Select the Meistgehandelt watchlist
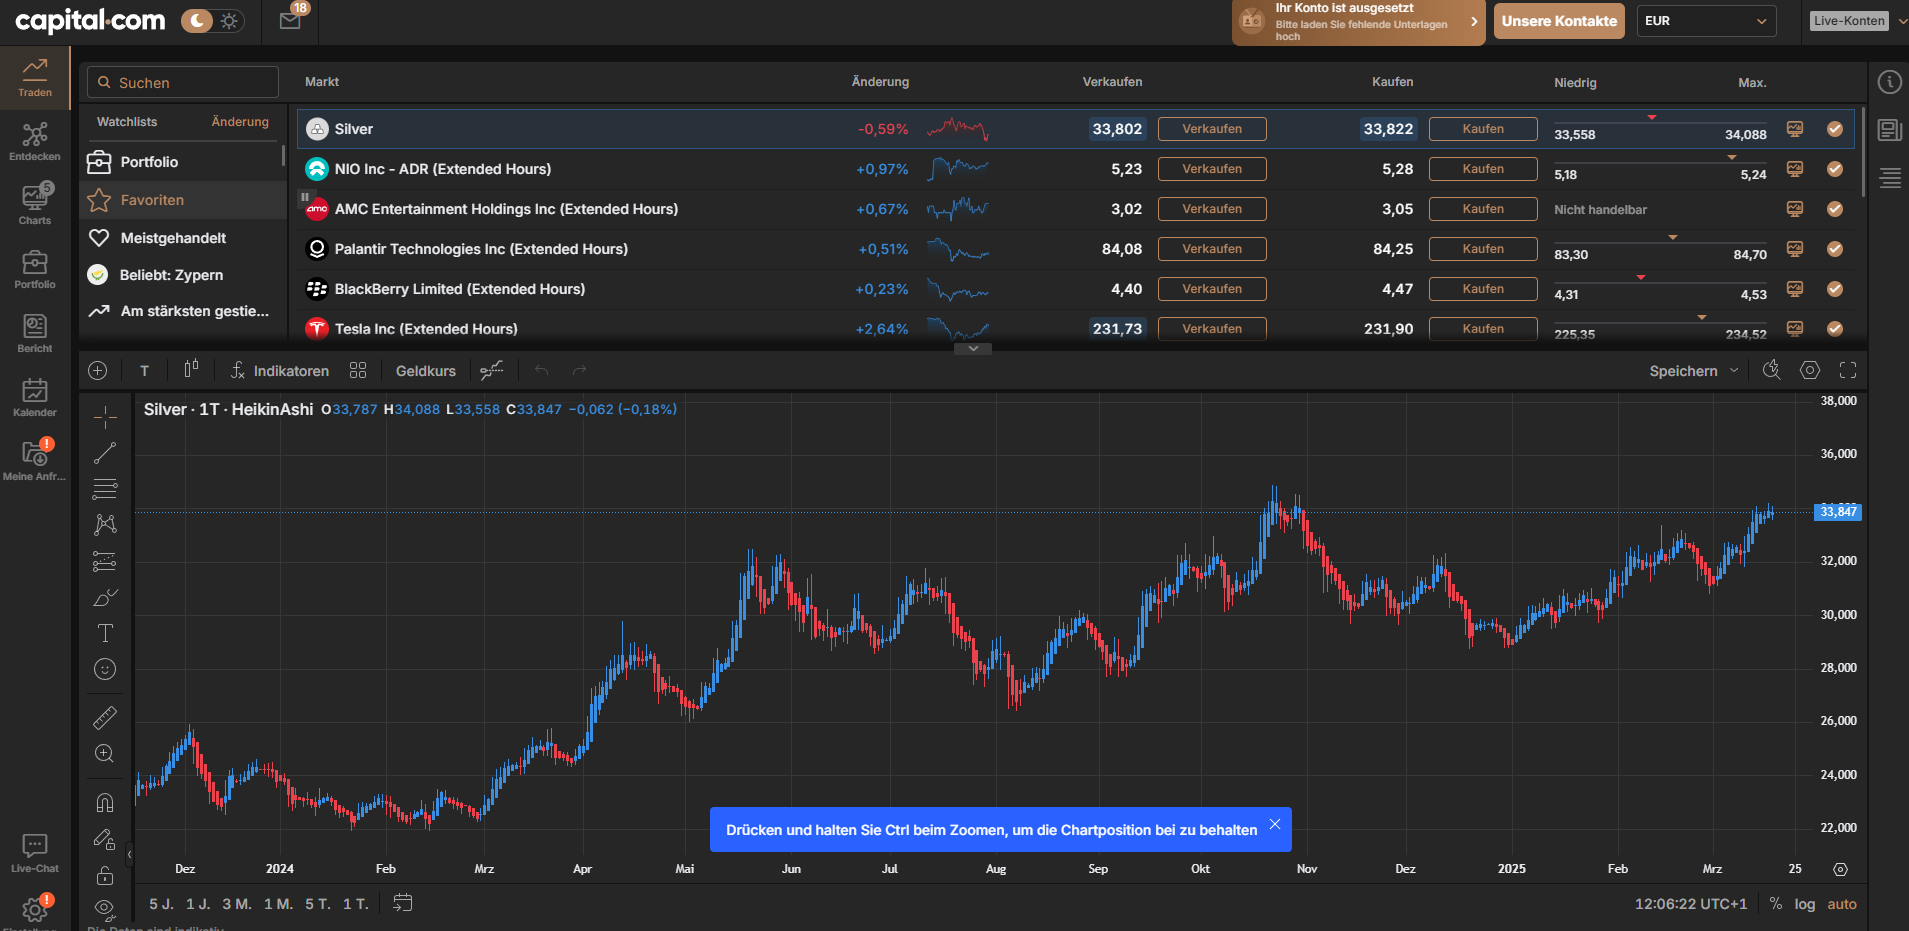Image resolution: width=1909 pixels, height=931 pixels. (173, 238)
